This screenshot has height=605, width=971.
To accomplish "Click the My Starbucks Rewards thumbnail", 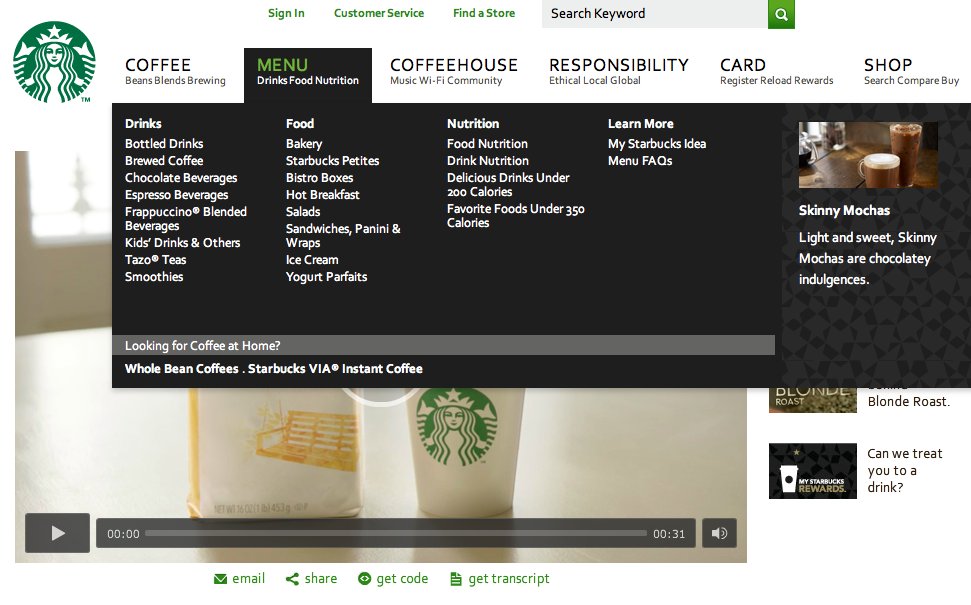I will [812, 470].
